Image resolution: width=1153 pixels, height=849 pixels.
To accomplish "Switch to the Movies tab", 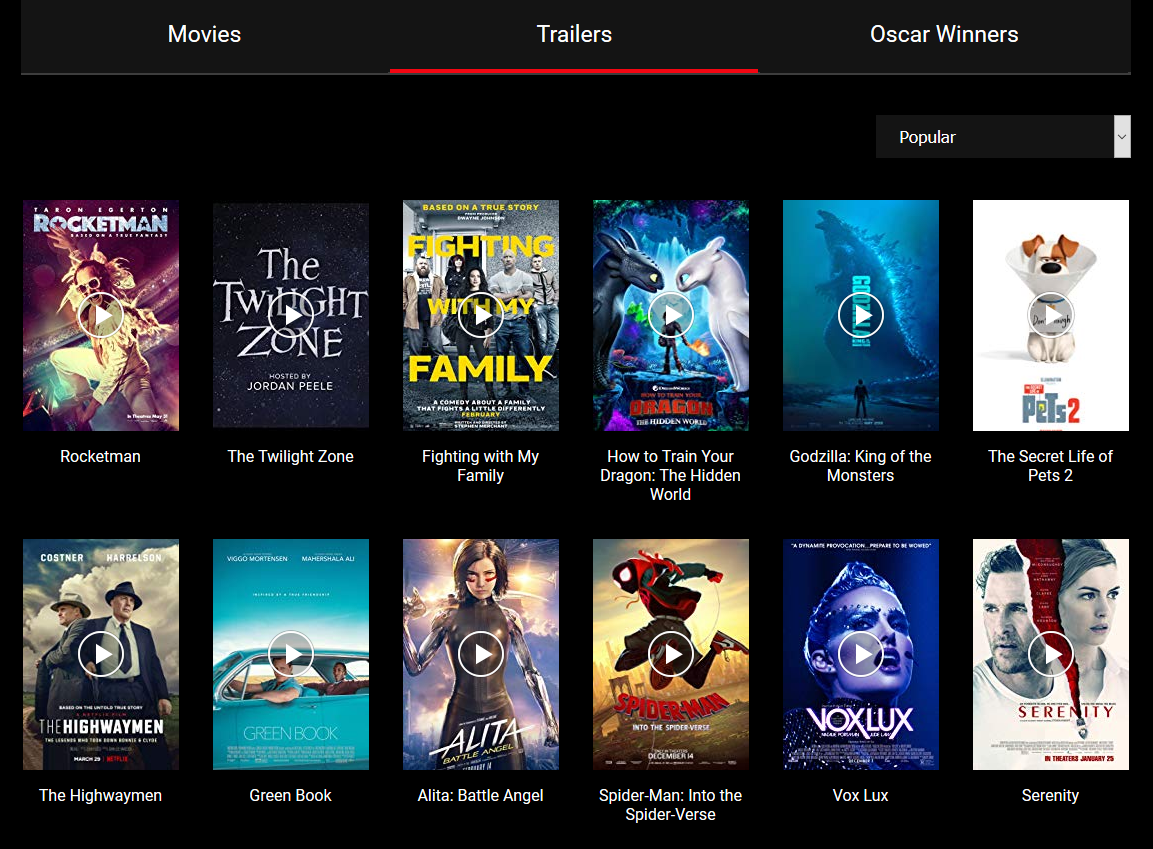I will point(204,35).
